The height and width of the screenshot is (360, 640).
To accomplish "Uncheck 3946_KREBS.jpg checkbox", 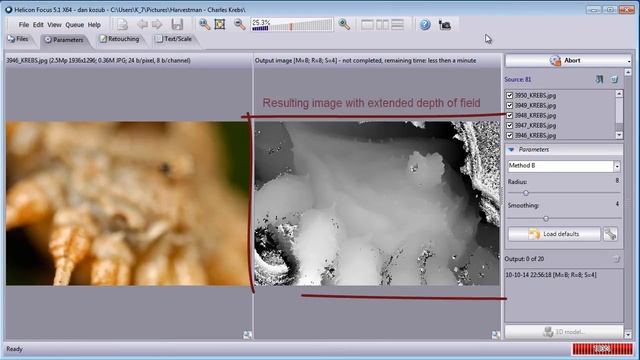I will coord(509,135).
